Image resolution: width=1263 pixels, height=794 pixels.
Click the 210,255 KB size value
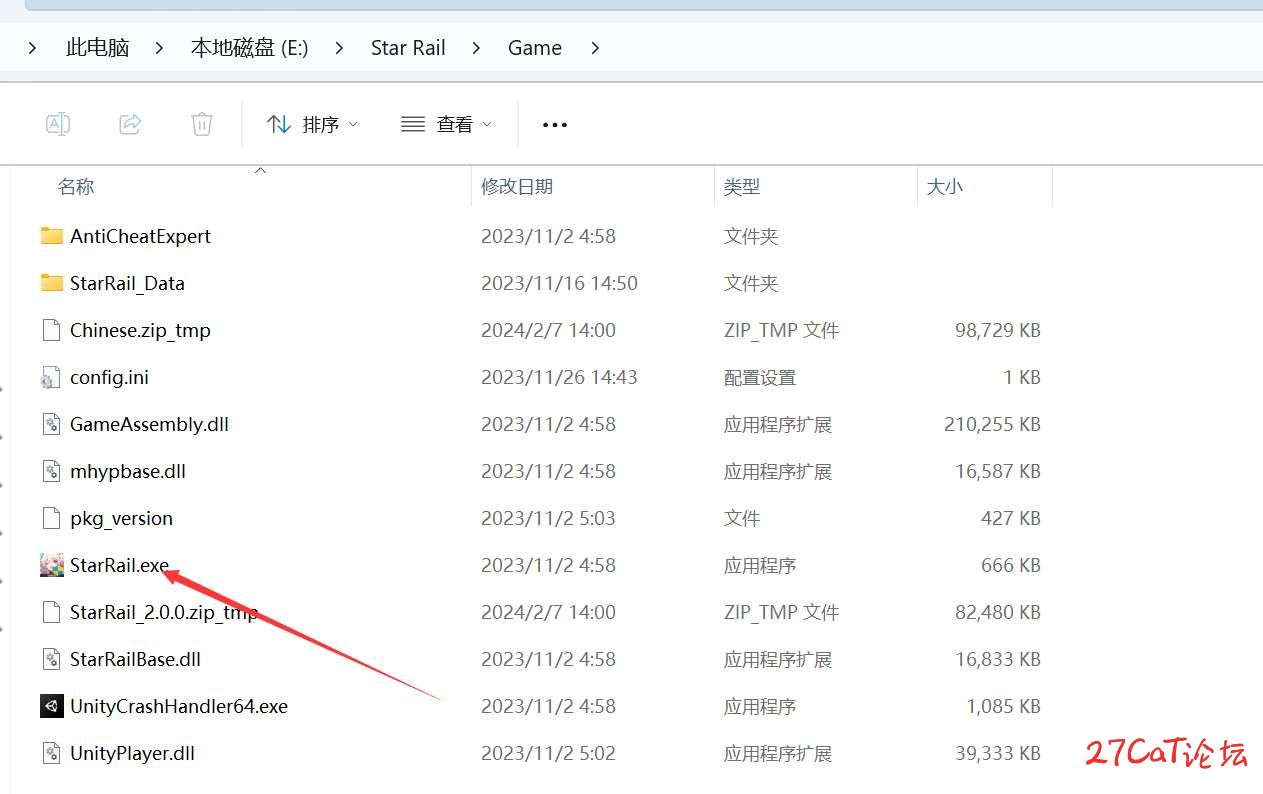click(992, 424)
